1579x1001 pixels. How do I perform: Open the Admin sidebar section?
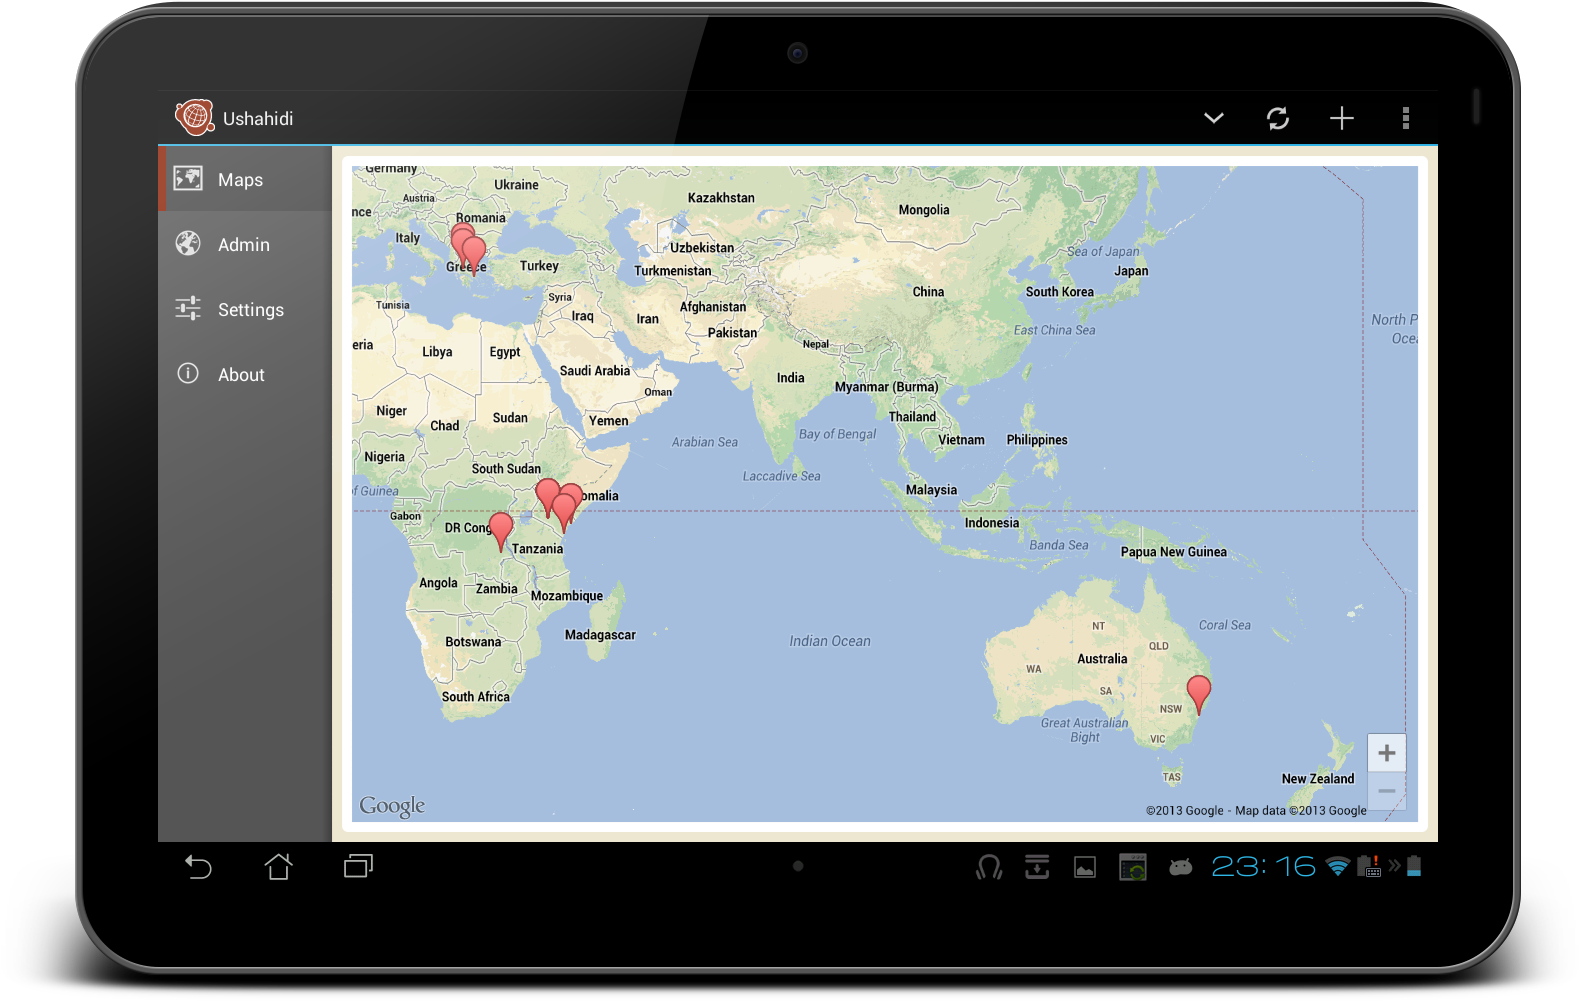pos(245,244)
